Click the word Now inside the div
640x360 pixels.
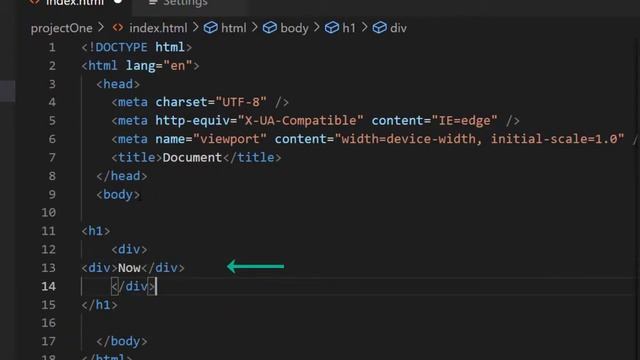129,268
